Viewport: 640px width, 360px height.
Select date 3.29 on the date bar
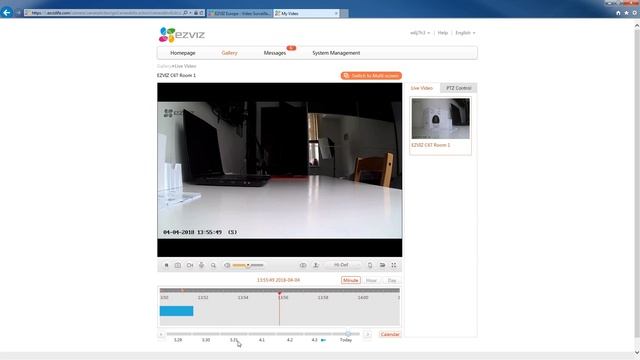pyautogui.click(x=178, y=340)
